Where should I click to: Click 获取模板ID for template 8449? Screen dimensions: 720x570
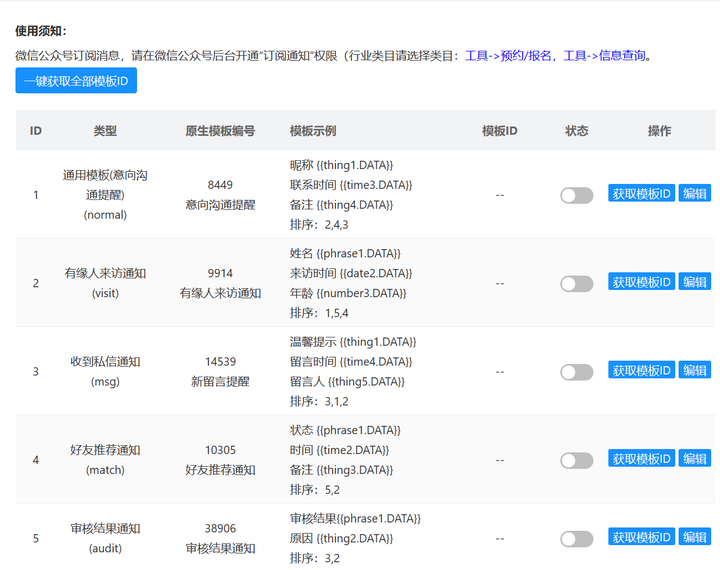pos(641,193)
